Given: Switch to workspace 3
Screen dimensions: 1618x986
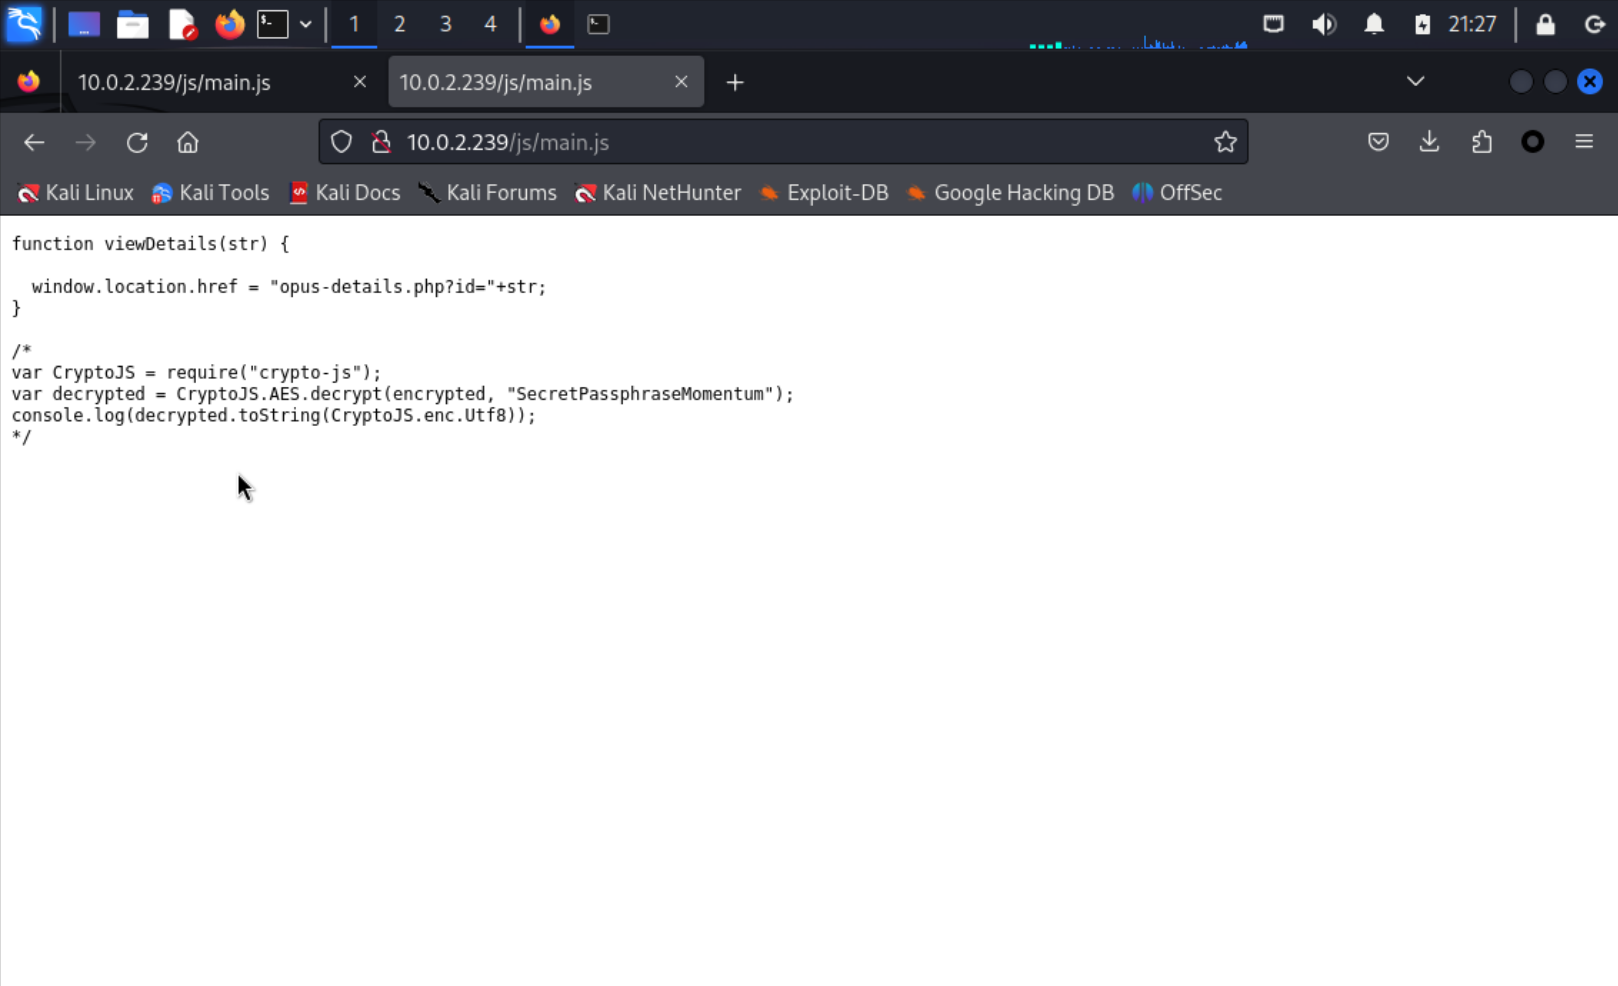Looking at the screenshot, I should [x=446, y=24].
